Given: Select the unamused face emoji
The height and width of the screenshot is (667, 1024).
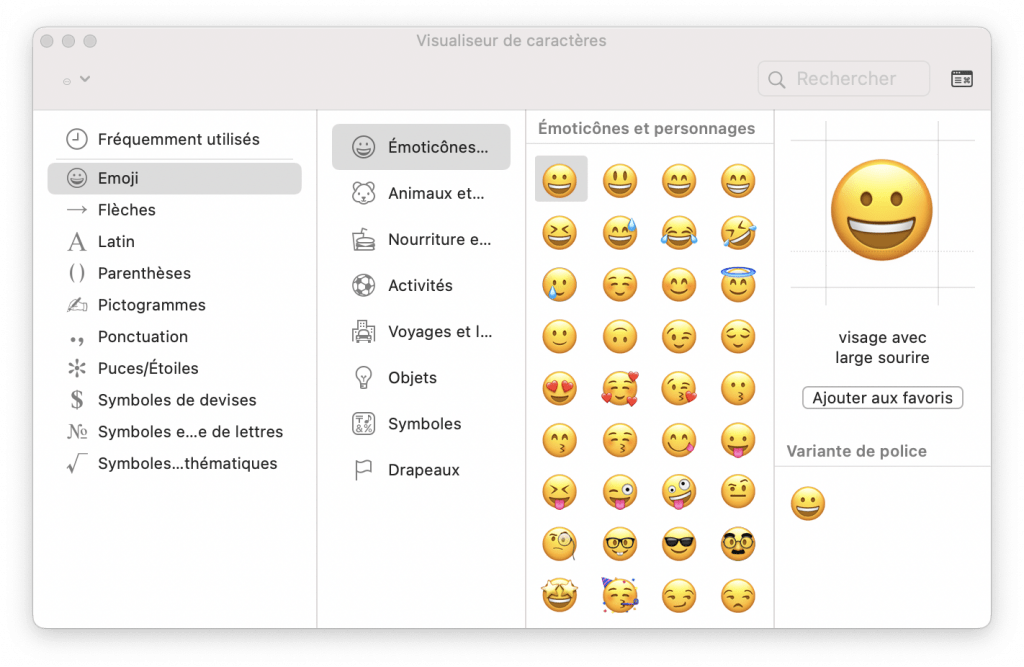Looking at the screenshot, I should click(738, 596).
